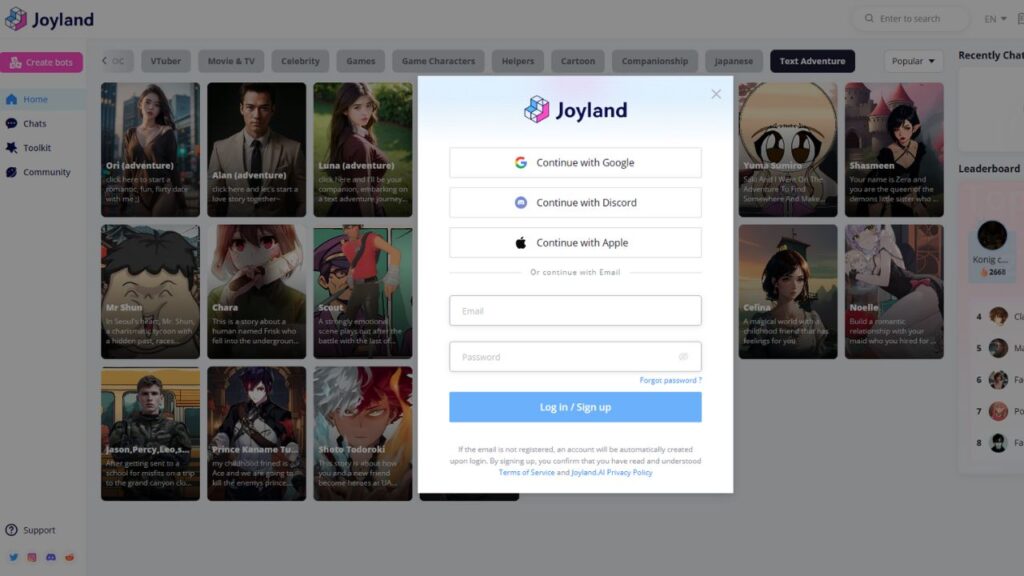Open the Twitter social icon

[x=13, y=557]
